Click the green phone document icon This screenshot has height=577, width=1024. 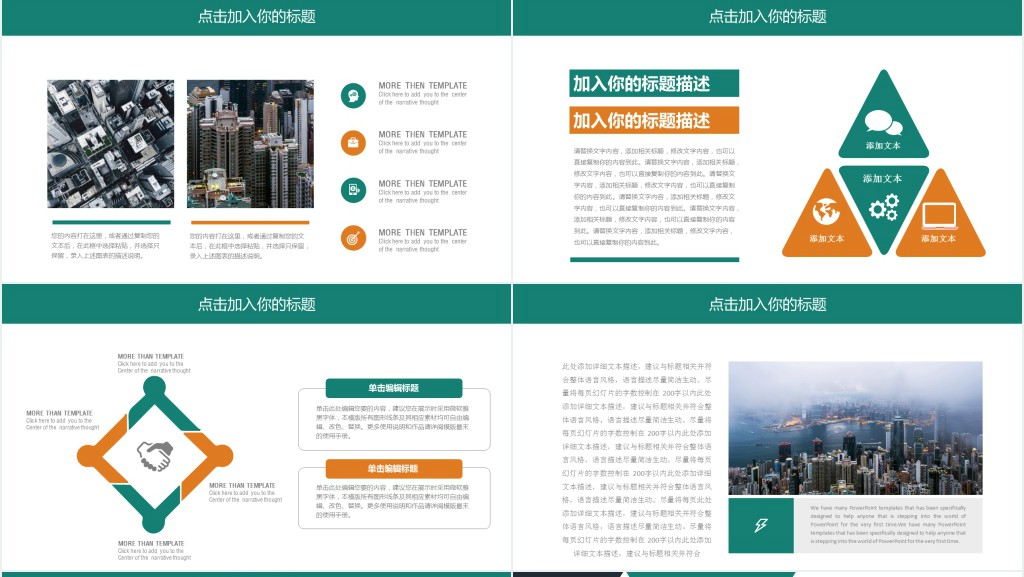[x=353, y=190]
